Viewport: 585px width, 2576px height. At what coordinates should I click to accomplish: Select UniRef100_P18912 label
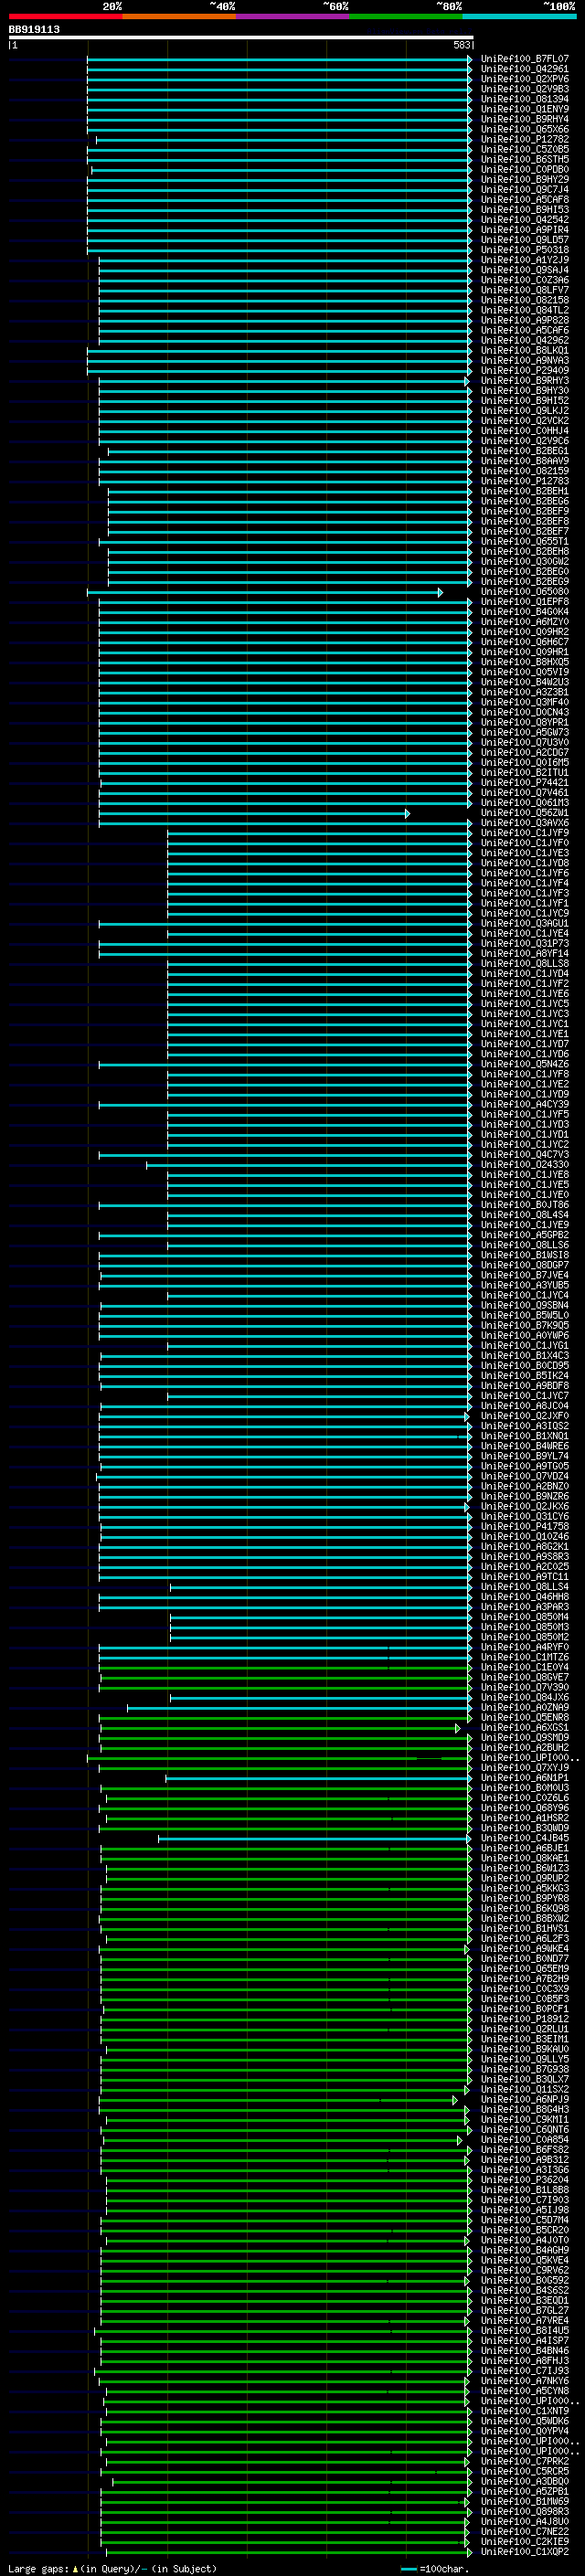[x=525, y=2019]
